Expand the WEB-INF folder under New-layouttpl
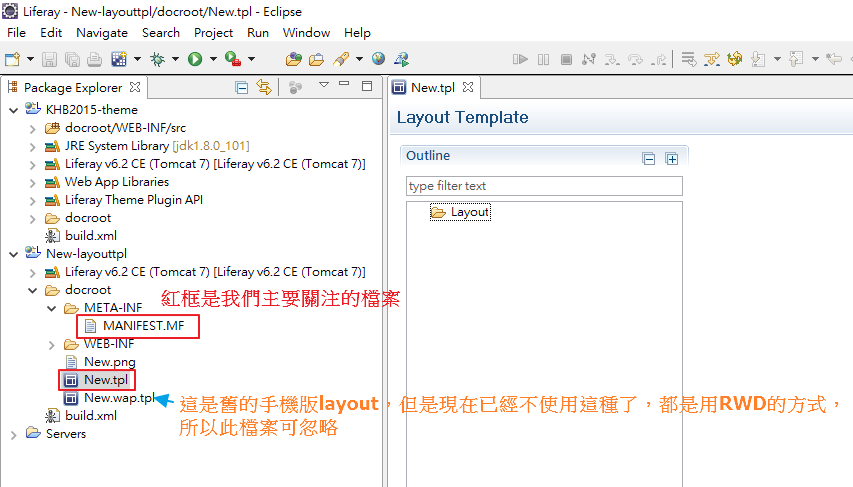 click(52, 345)
